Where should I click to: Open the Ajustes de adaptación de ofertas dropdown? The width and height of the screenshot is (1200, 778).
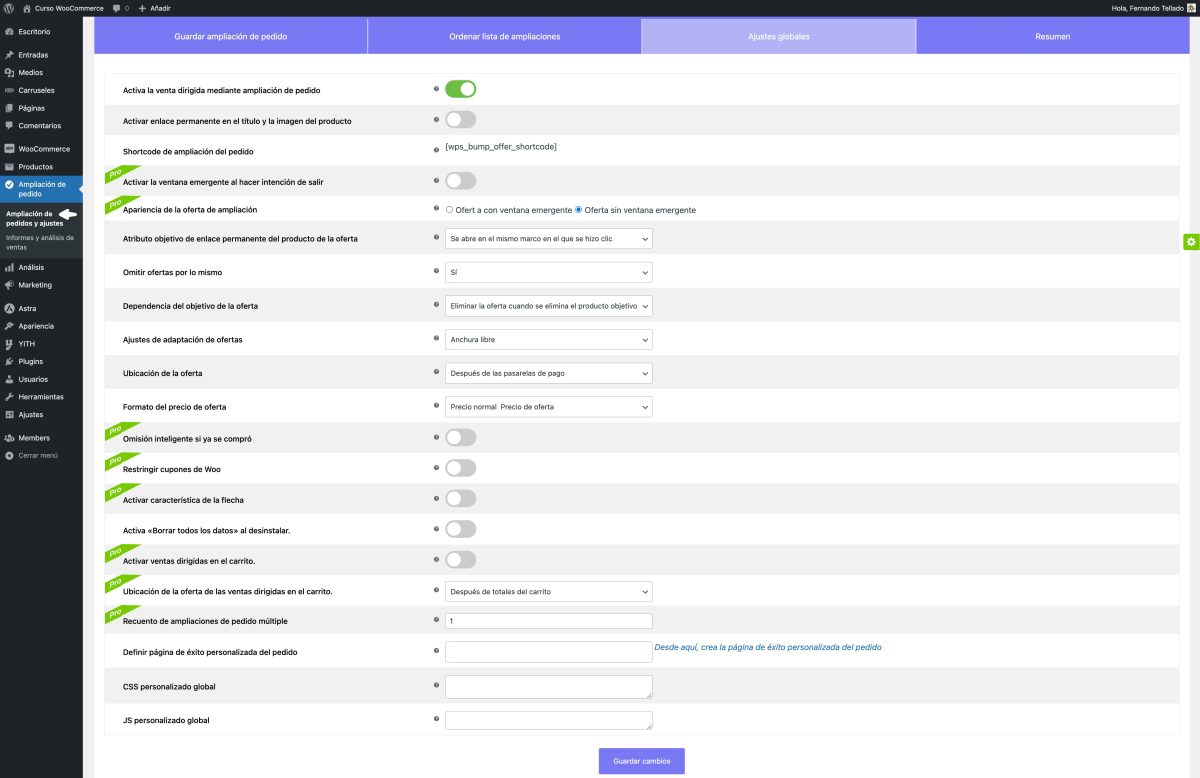[x=548, y=339]
